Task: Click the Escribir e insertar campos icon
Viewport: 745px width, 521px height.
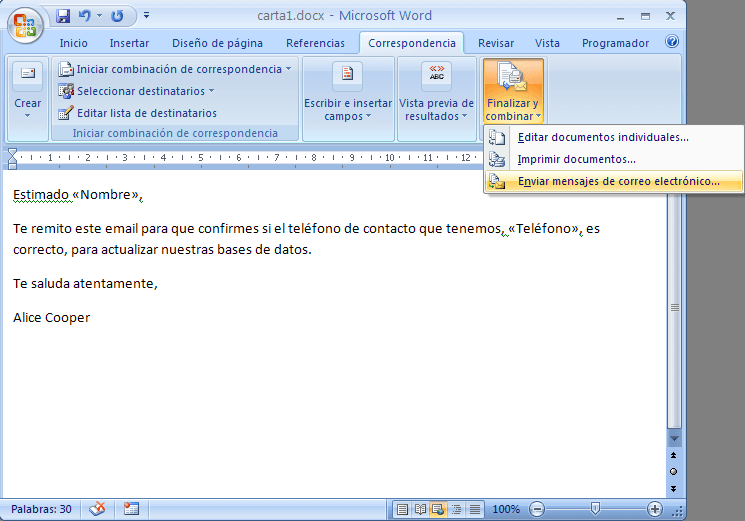Action: 348,75
